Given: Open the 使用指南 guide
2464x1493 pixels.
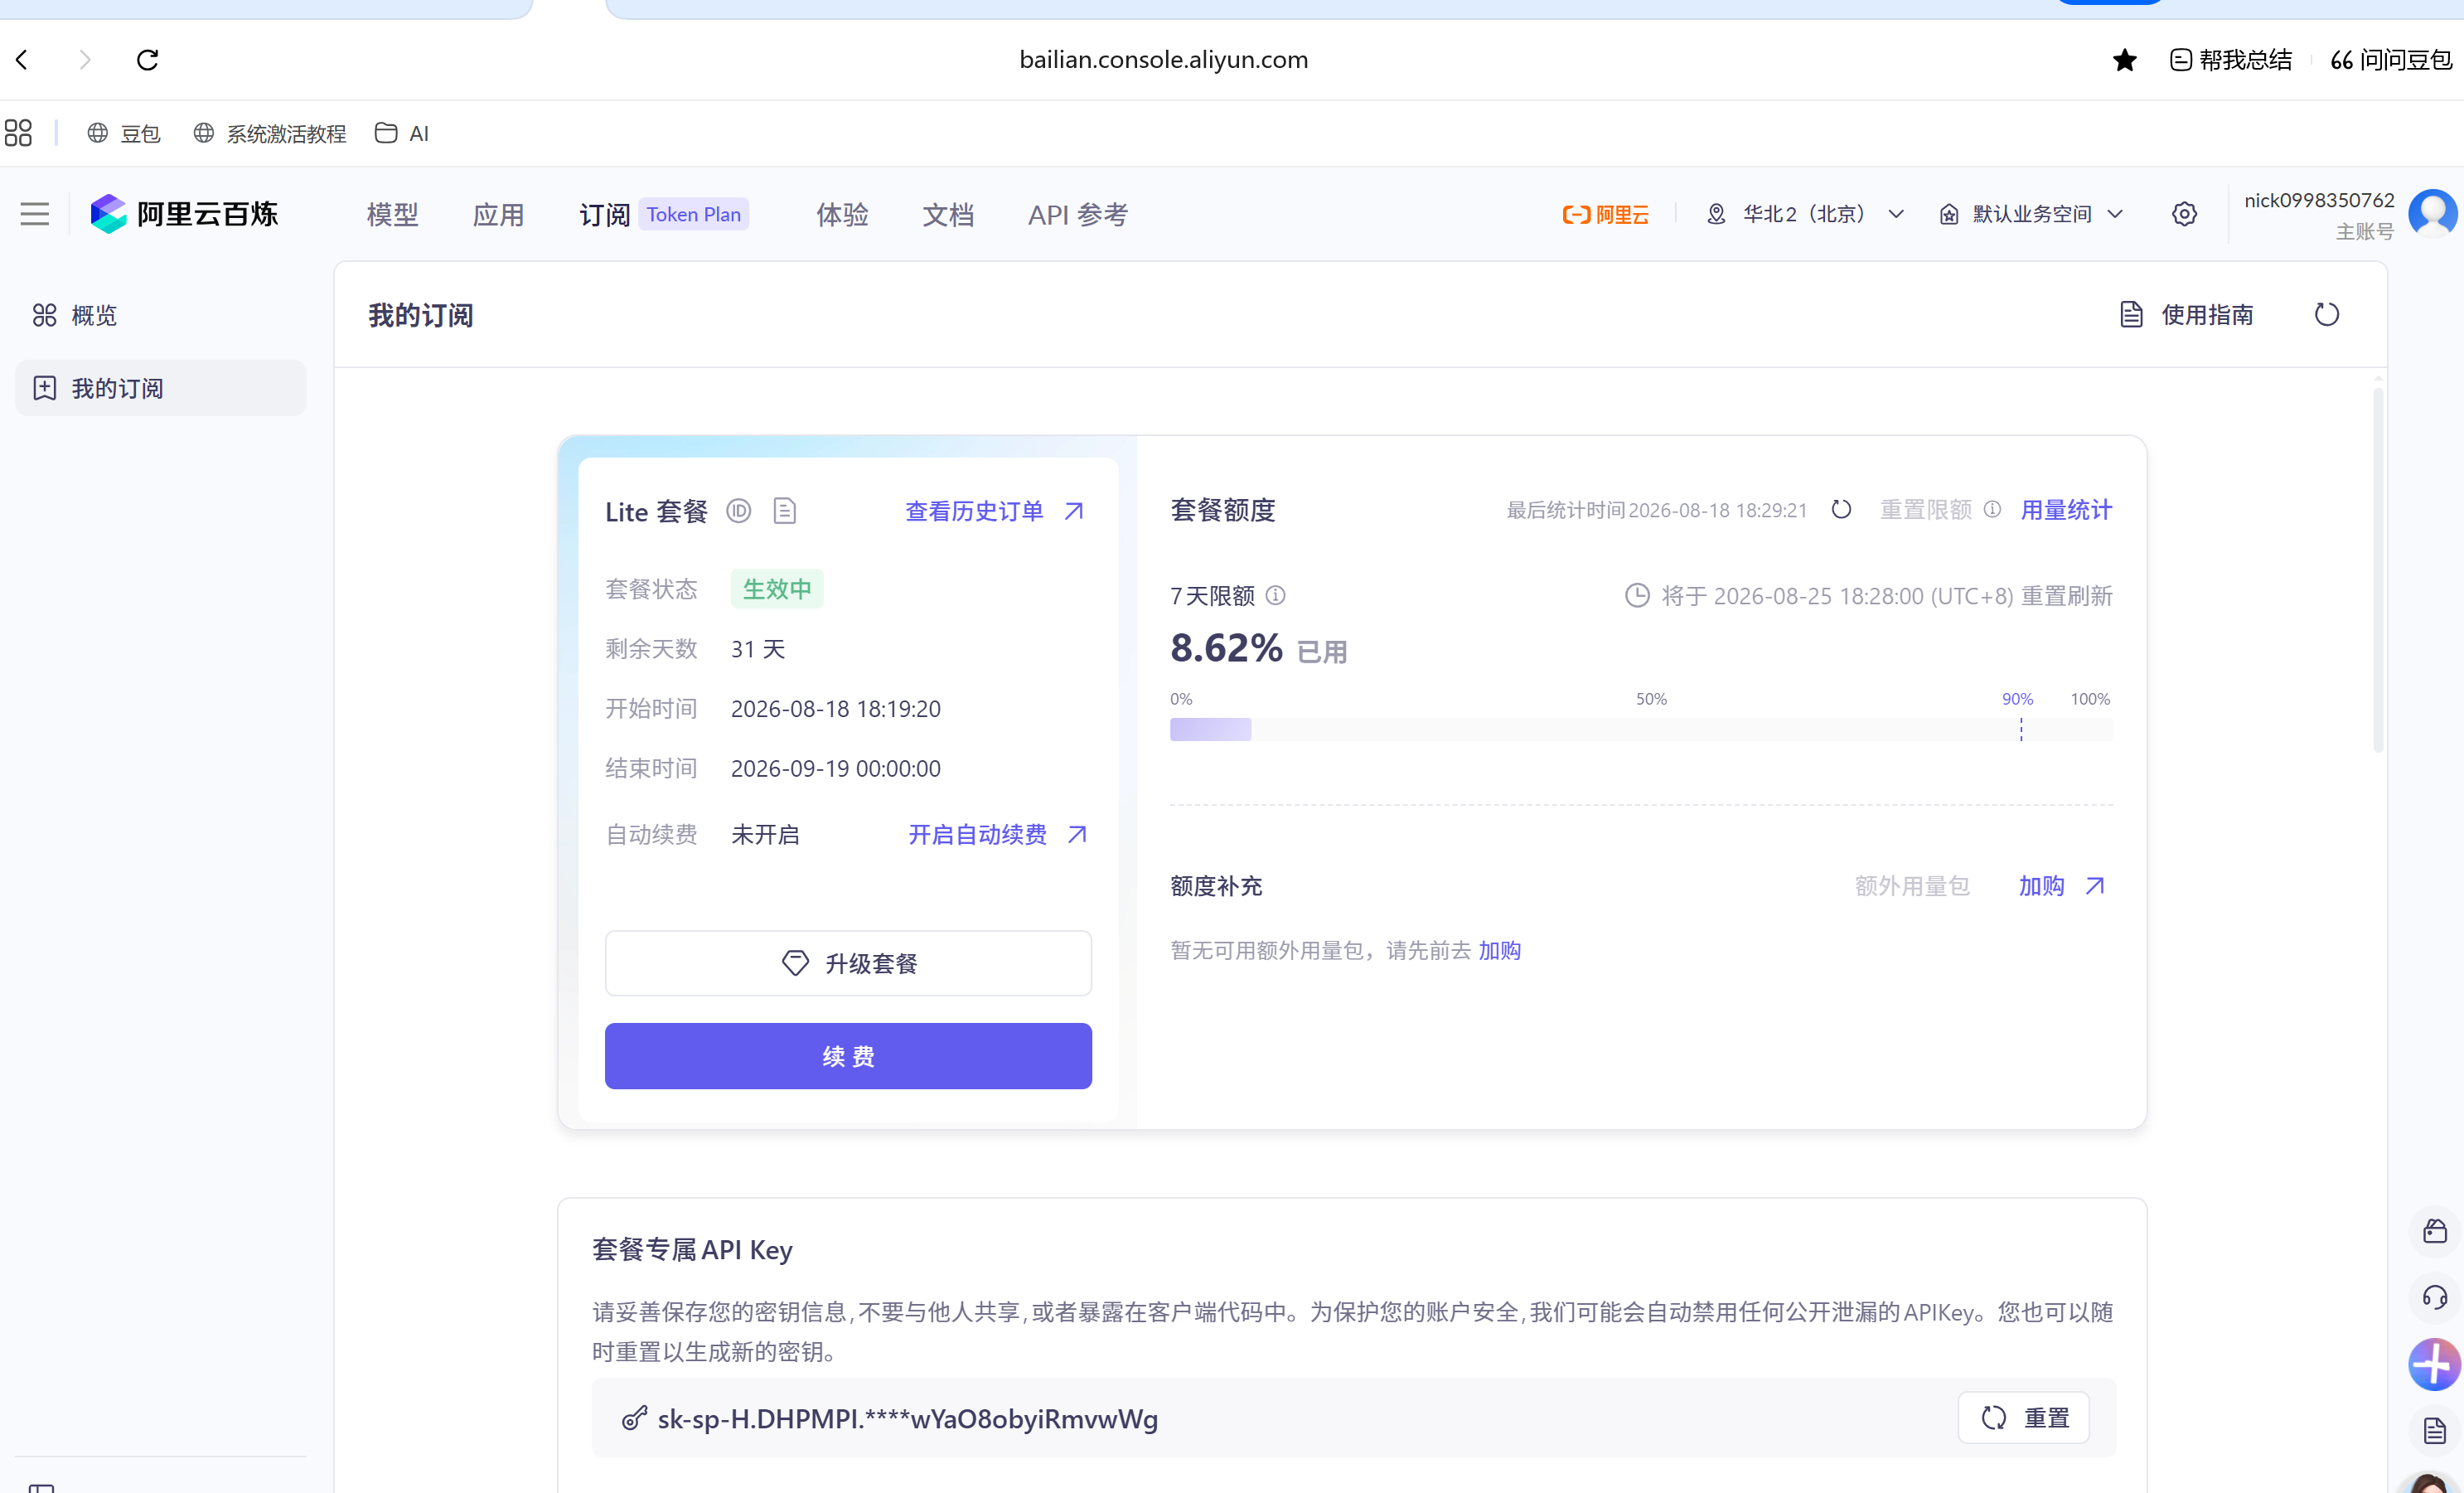Looking at the screenshot, I should [x=2187, y=314].
